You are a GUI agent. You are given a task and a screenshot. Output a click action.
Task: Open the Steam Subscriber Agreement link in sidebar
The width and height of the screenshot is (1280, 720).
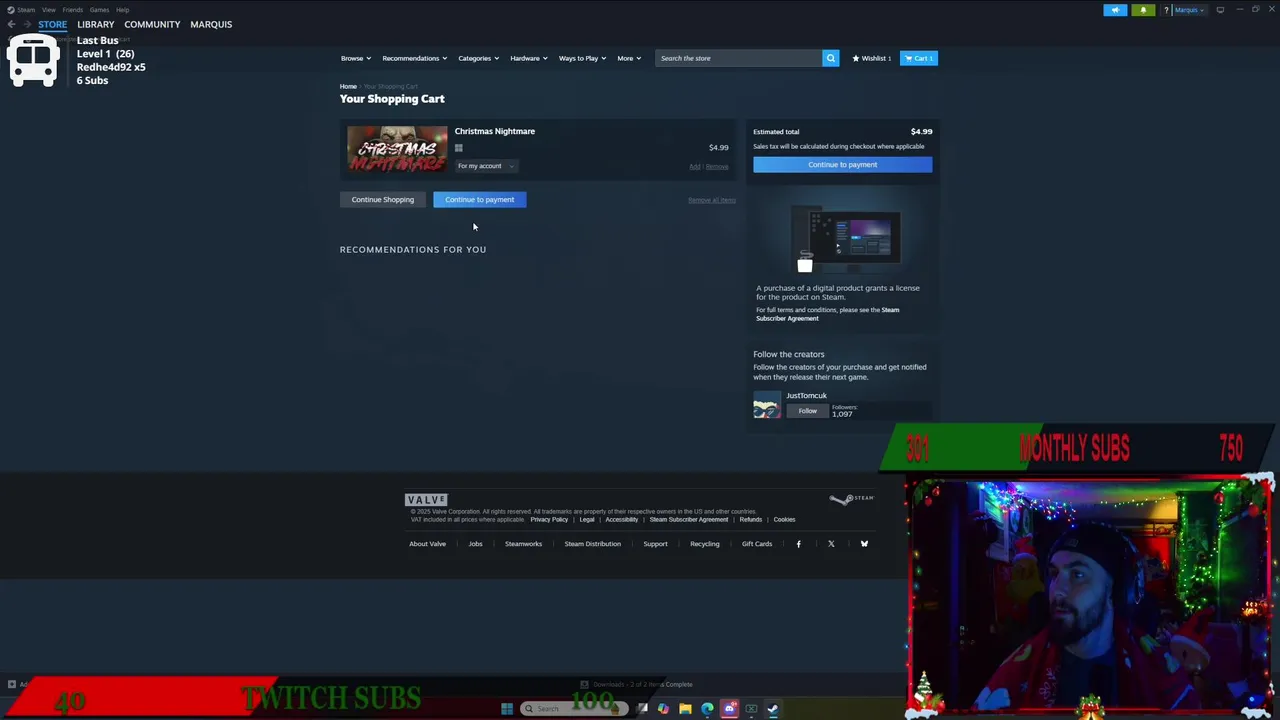tap(827, 314)
